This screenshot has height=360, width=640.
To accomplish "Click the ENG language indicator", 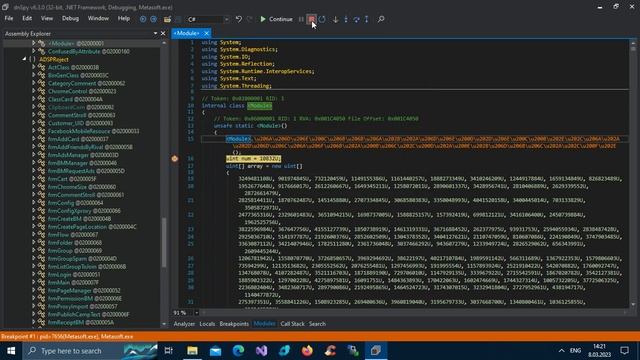I will point(576,351).
